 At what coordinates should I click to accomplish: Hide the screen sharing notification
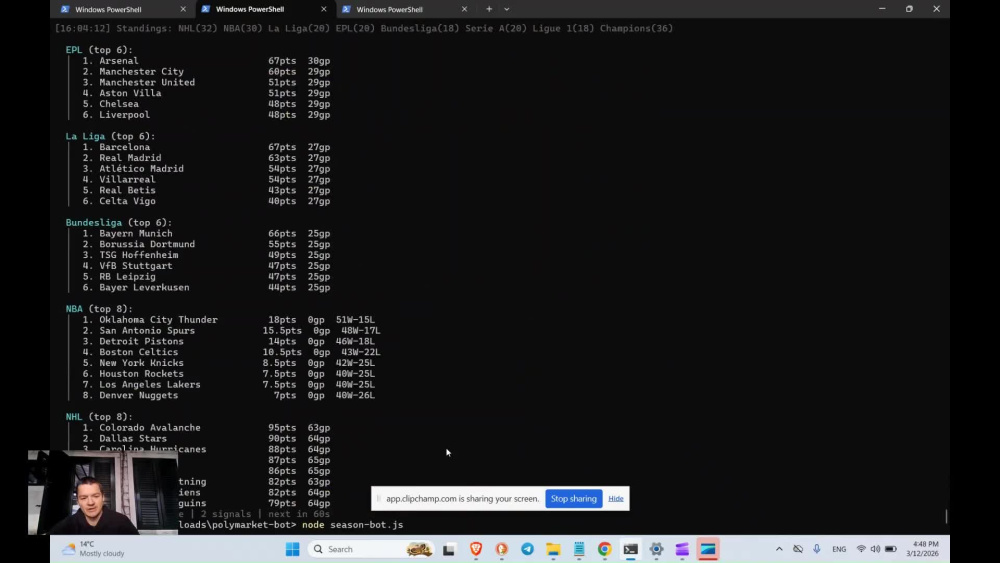tap(615, 499)
